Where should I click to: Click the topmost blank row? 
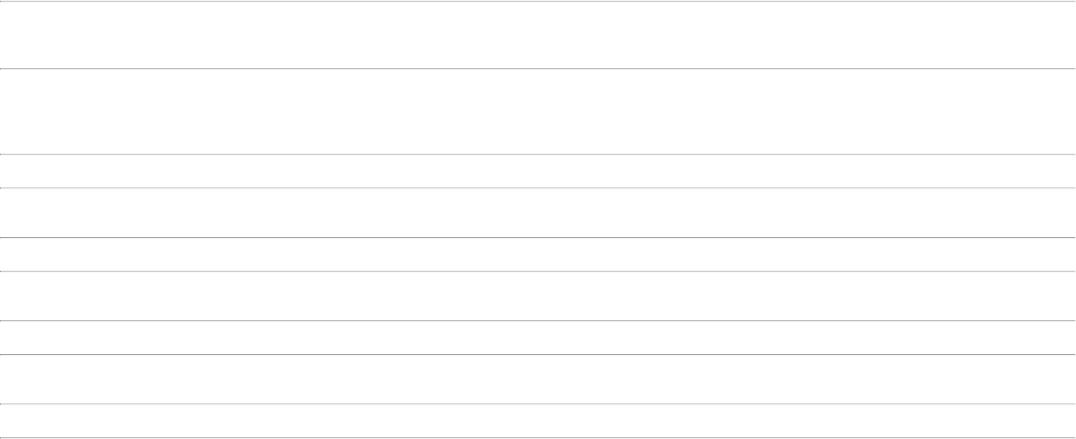coord(538,35)
